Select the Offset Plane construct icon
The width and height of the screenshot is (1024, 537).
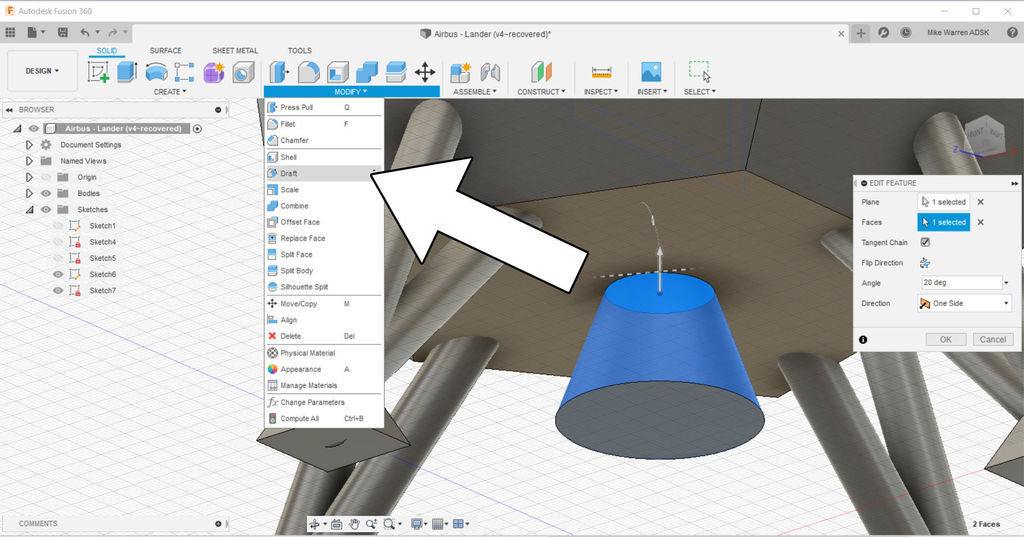(x=541, y=72)
